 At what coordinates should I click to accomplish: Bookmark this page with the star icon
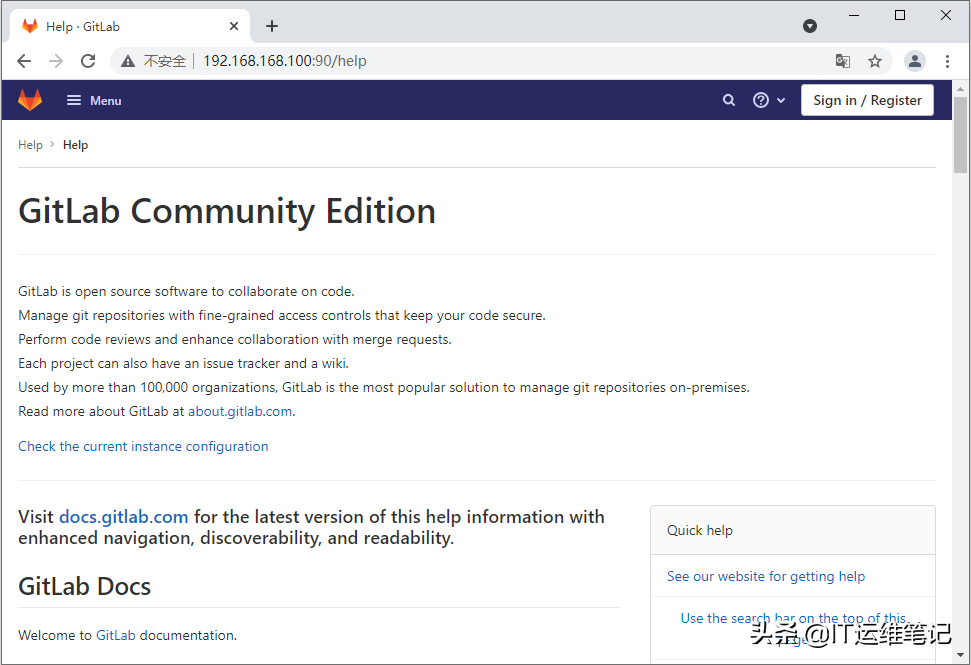click(874, 61)
